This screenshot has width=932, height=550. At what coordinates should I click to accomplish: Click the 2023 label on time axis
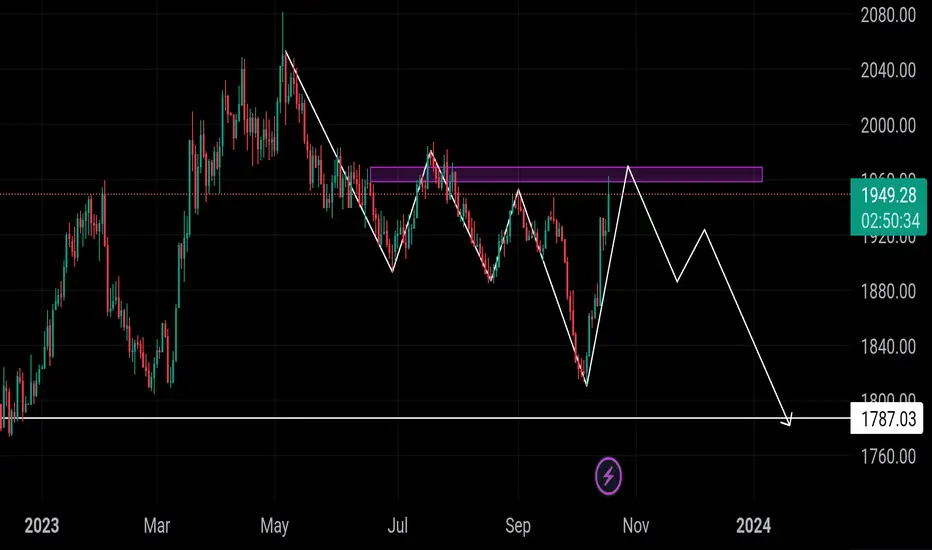coord(42,526)
